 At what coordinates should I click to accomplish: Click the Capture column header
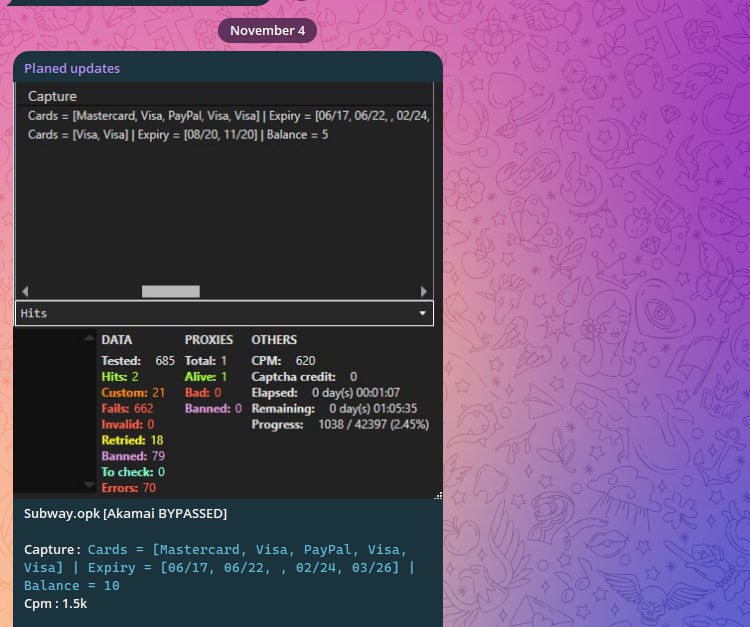pyautogui.click(x=52, y=96)
